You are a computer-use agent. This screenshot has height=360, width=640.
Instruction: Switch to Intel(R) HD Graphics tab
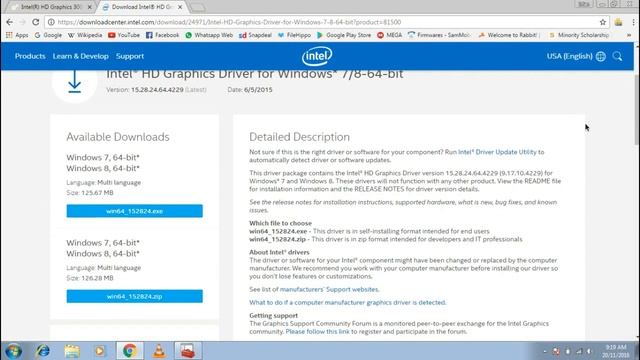[51, 7]
